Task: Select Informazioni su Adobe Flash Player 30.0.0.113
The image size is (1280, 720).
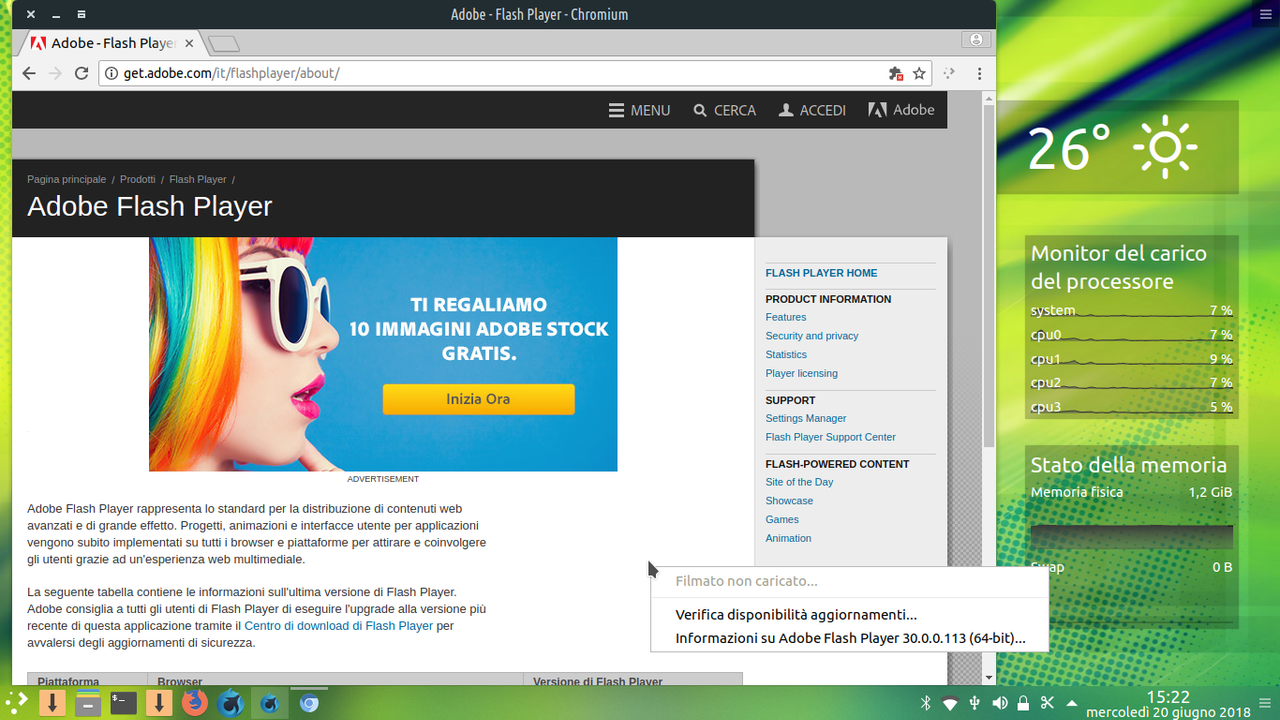Action: pos(849,638)
